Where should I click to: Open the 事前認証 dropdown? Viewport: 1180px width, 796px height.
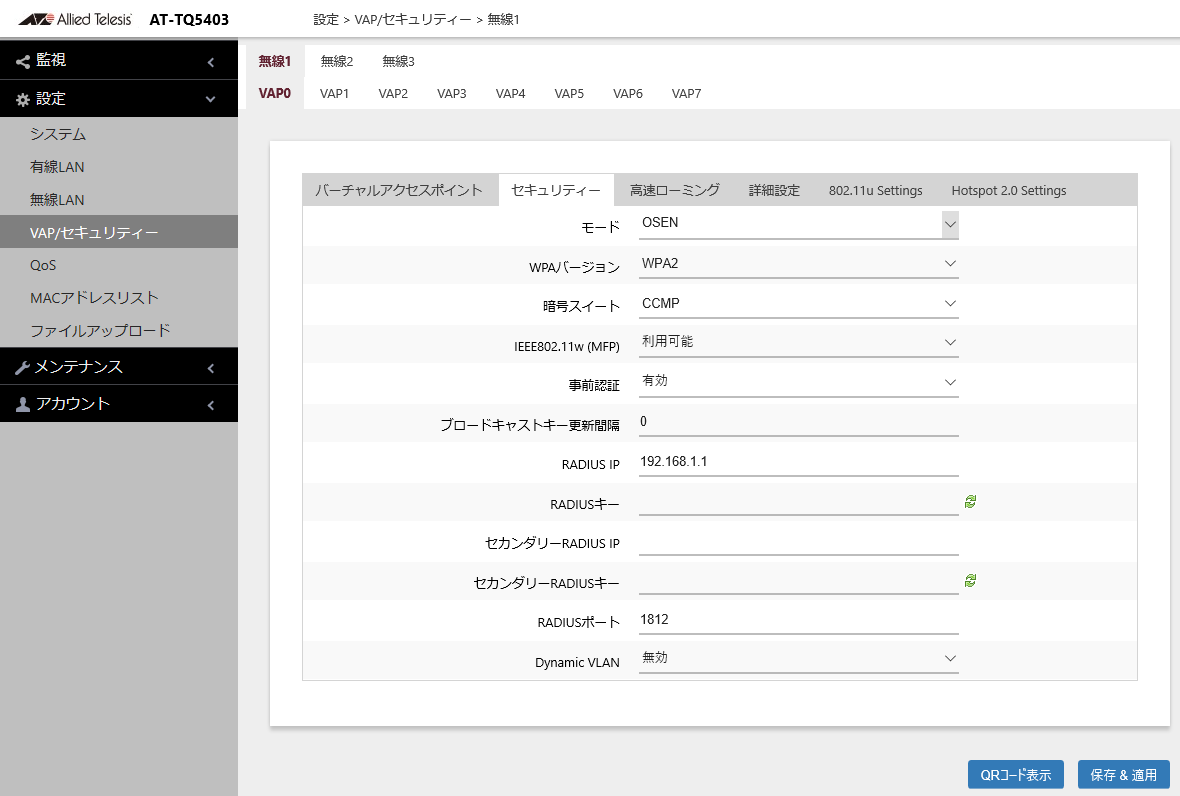pos(798,382)
